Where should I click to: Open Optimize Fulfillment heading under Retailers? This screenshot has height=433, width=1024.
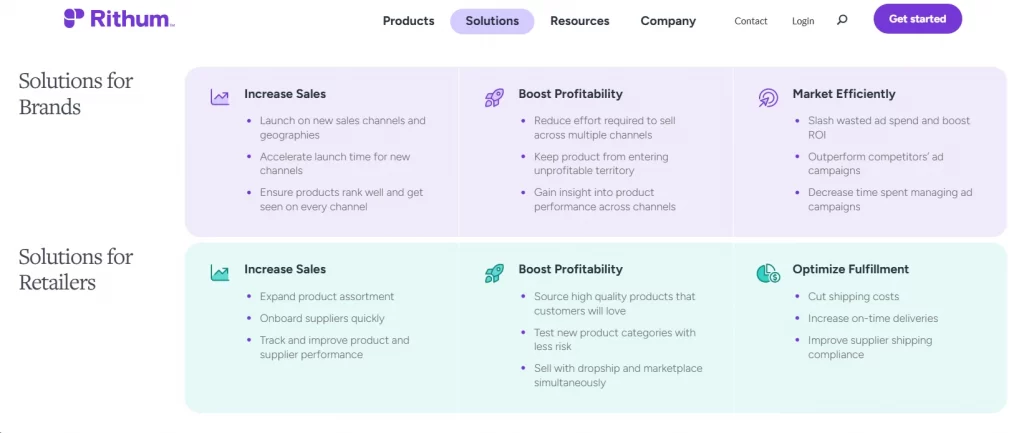click(850, 269)
